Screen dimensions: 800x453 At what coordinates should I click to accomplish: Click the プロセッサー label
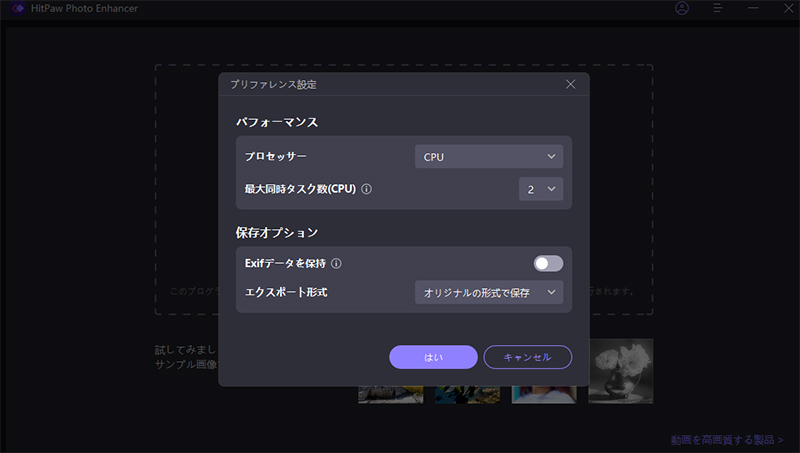pos(276,156)
